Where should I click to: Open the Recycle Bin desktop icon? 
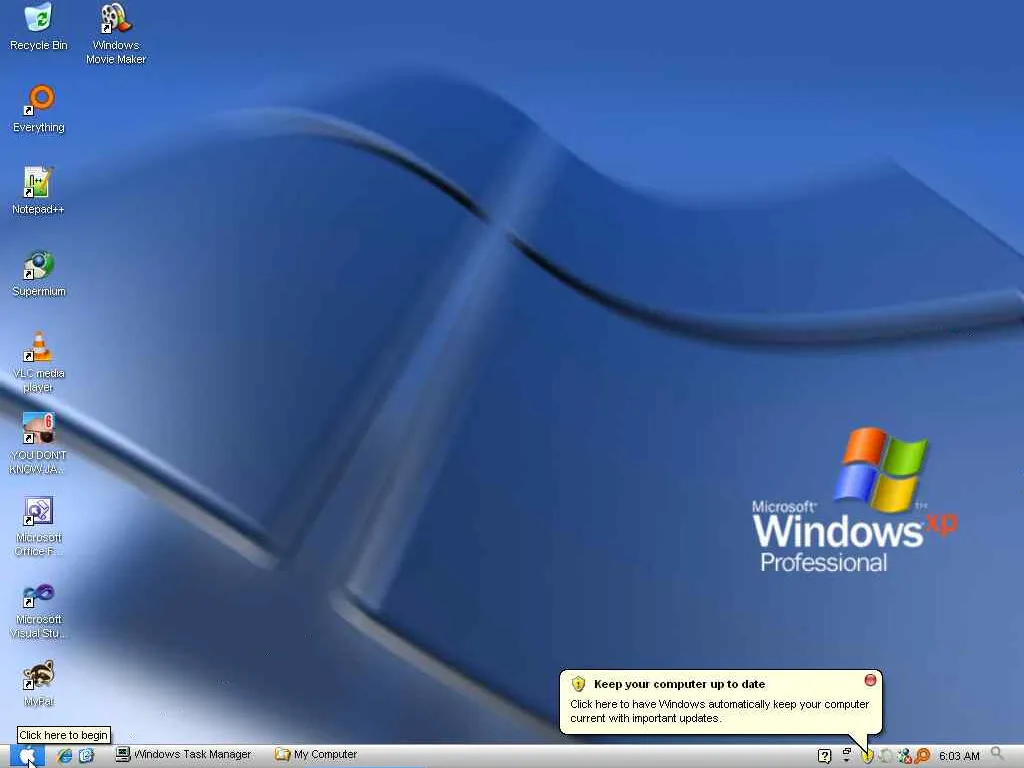[39, 27]
